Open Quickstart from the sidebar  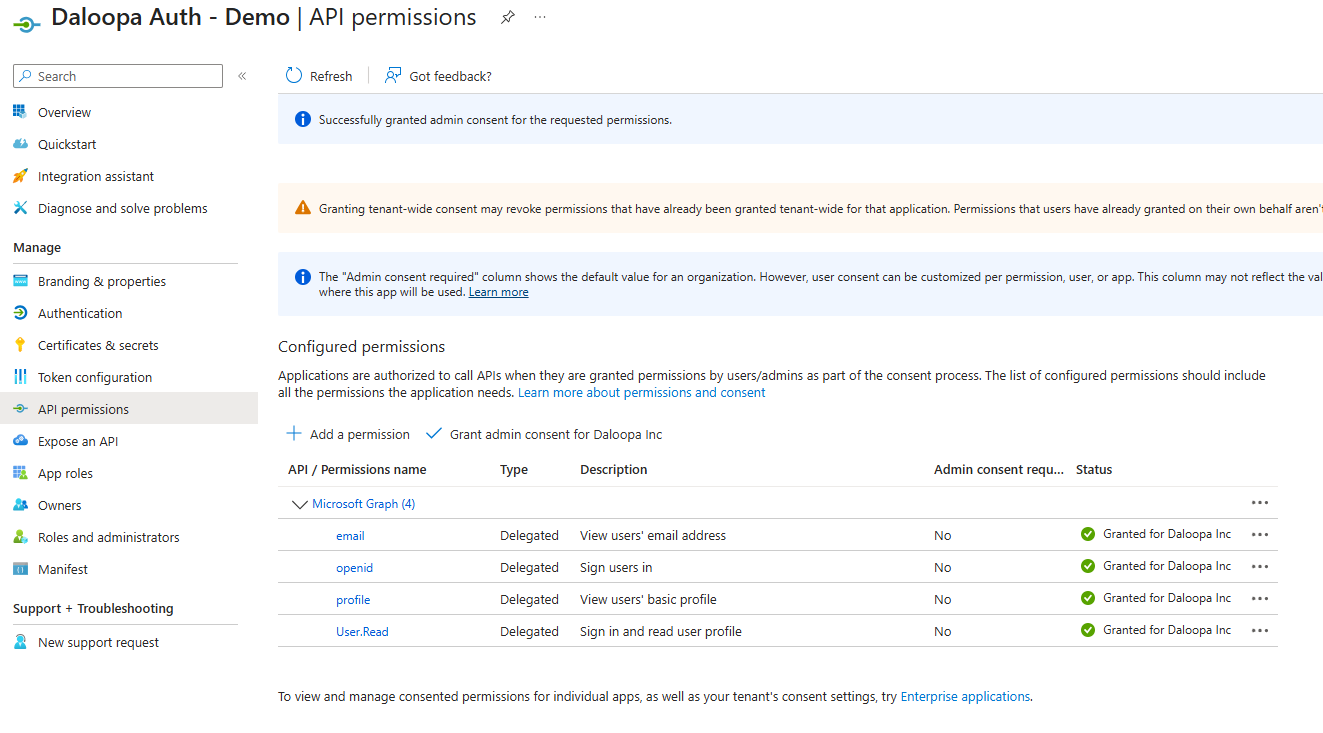point(67,144)
